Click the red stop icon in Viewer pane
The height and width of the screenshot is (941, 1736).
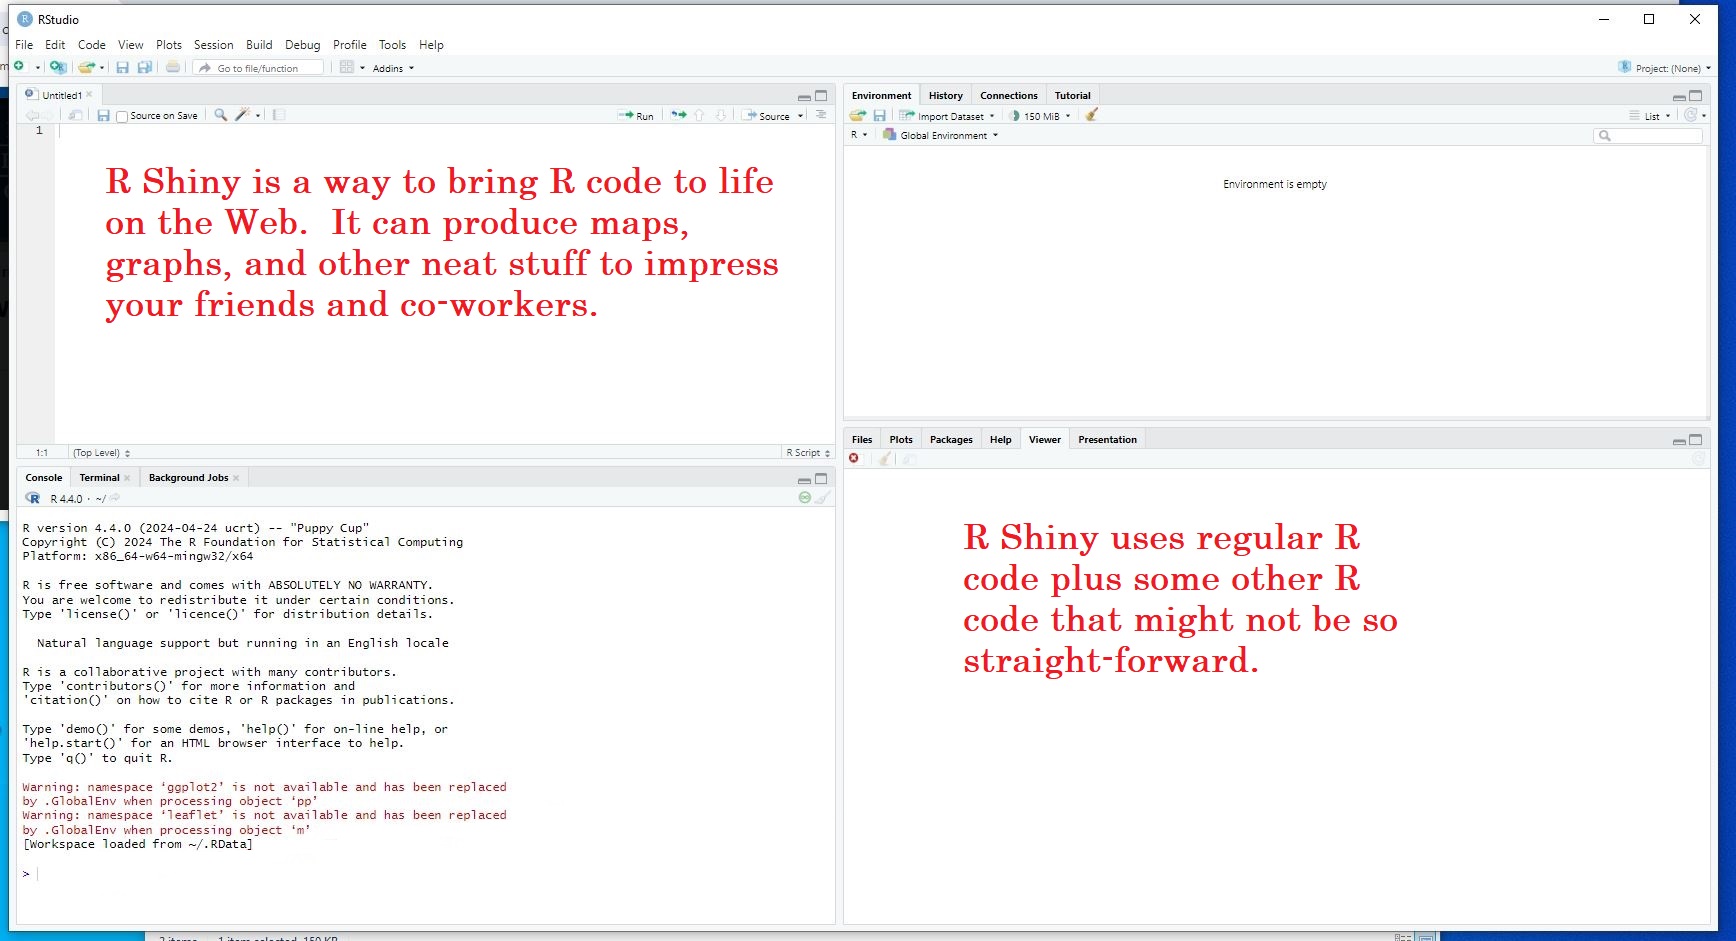[x=854, y=459]
